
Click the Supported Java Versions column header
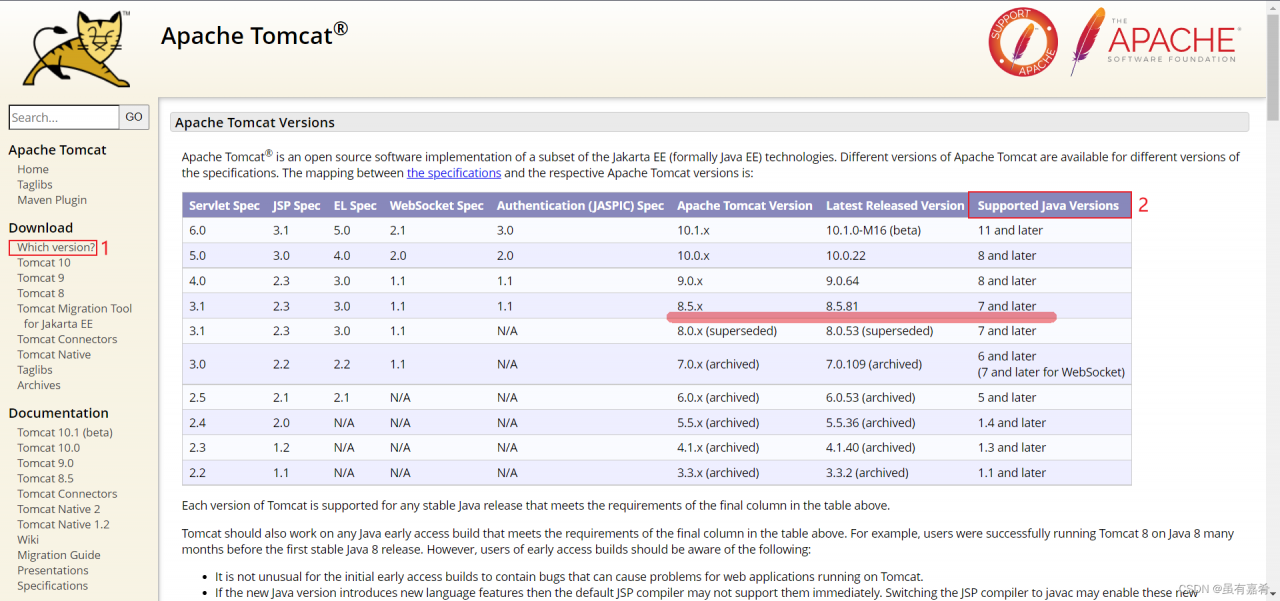pos(1048,206)
